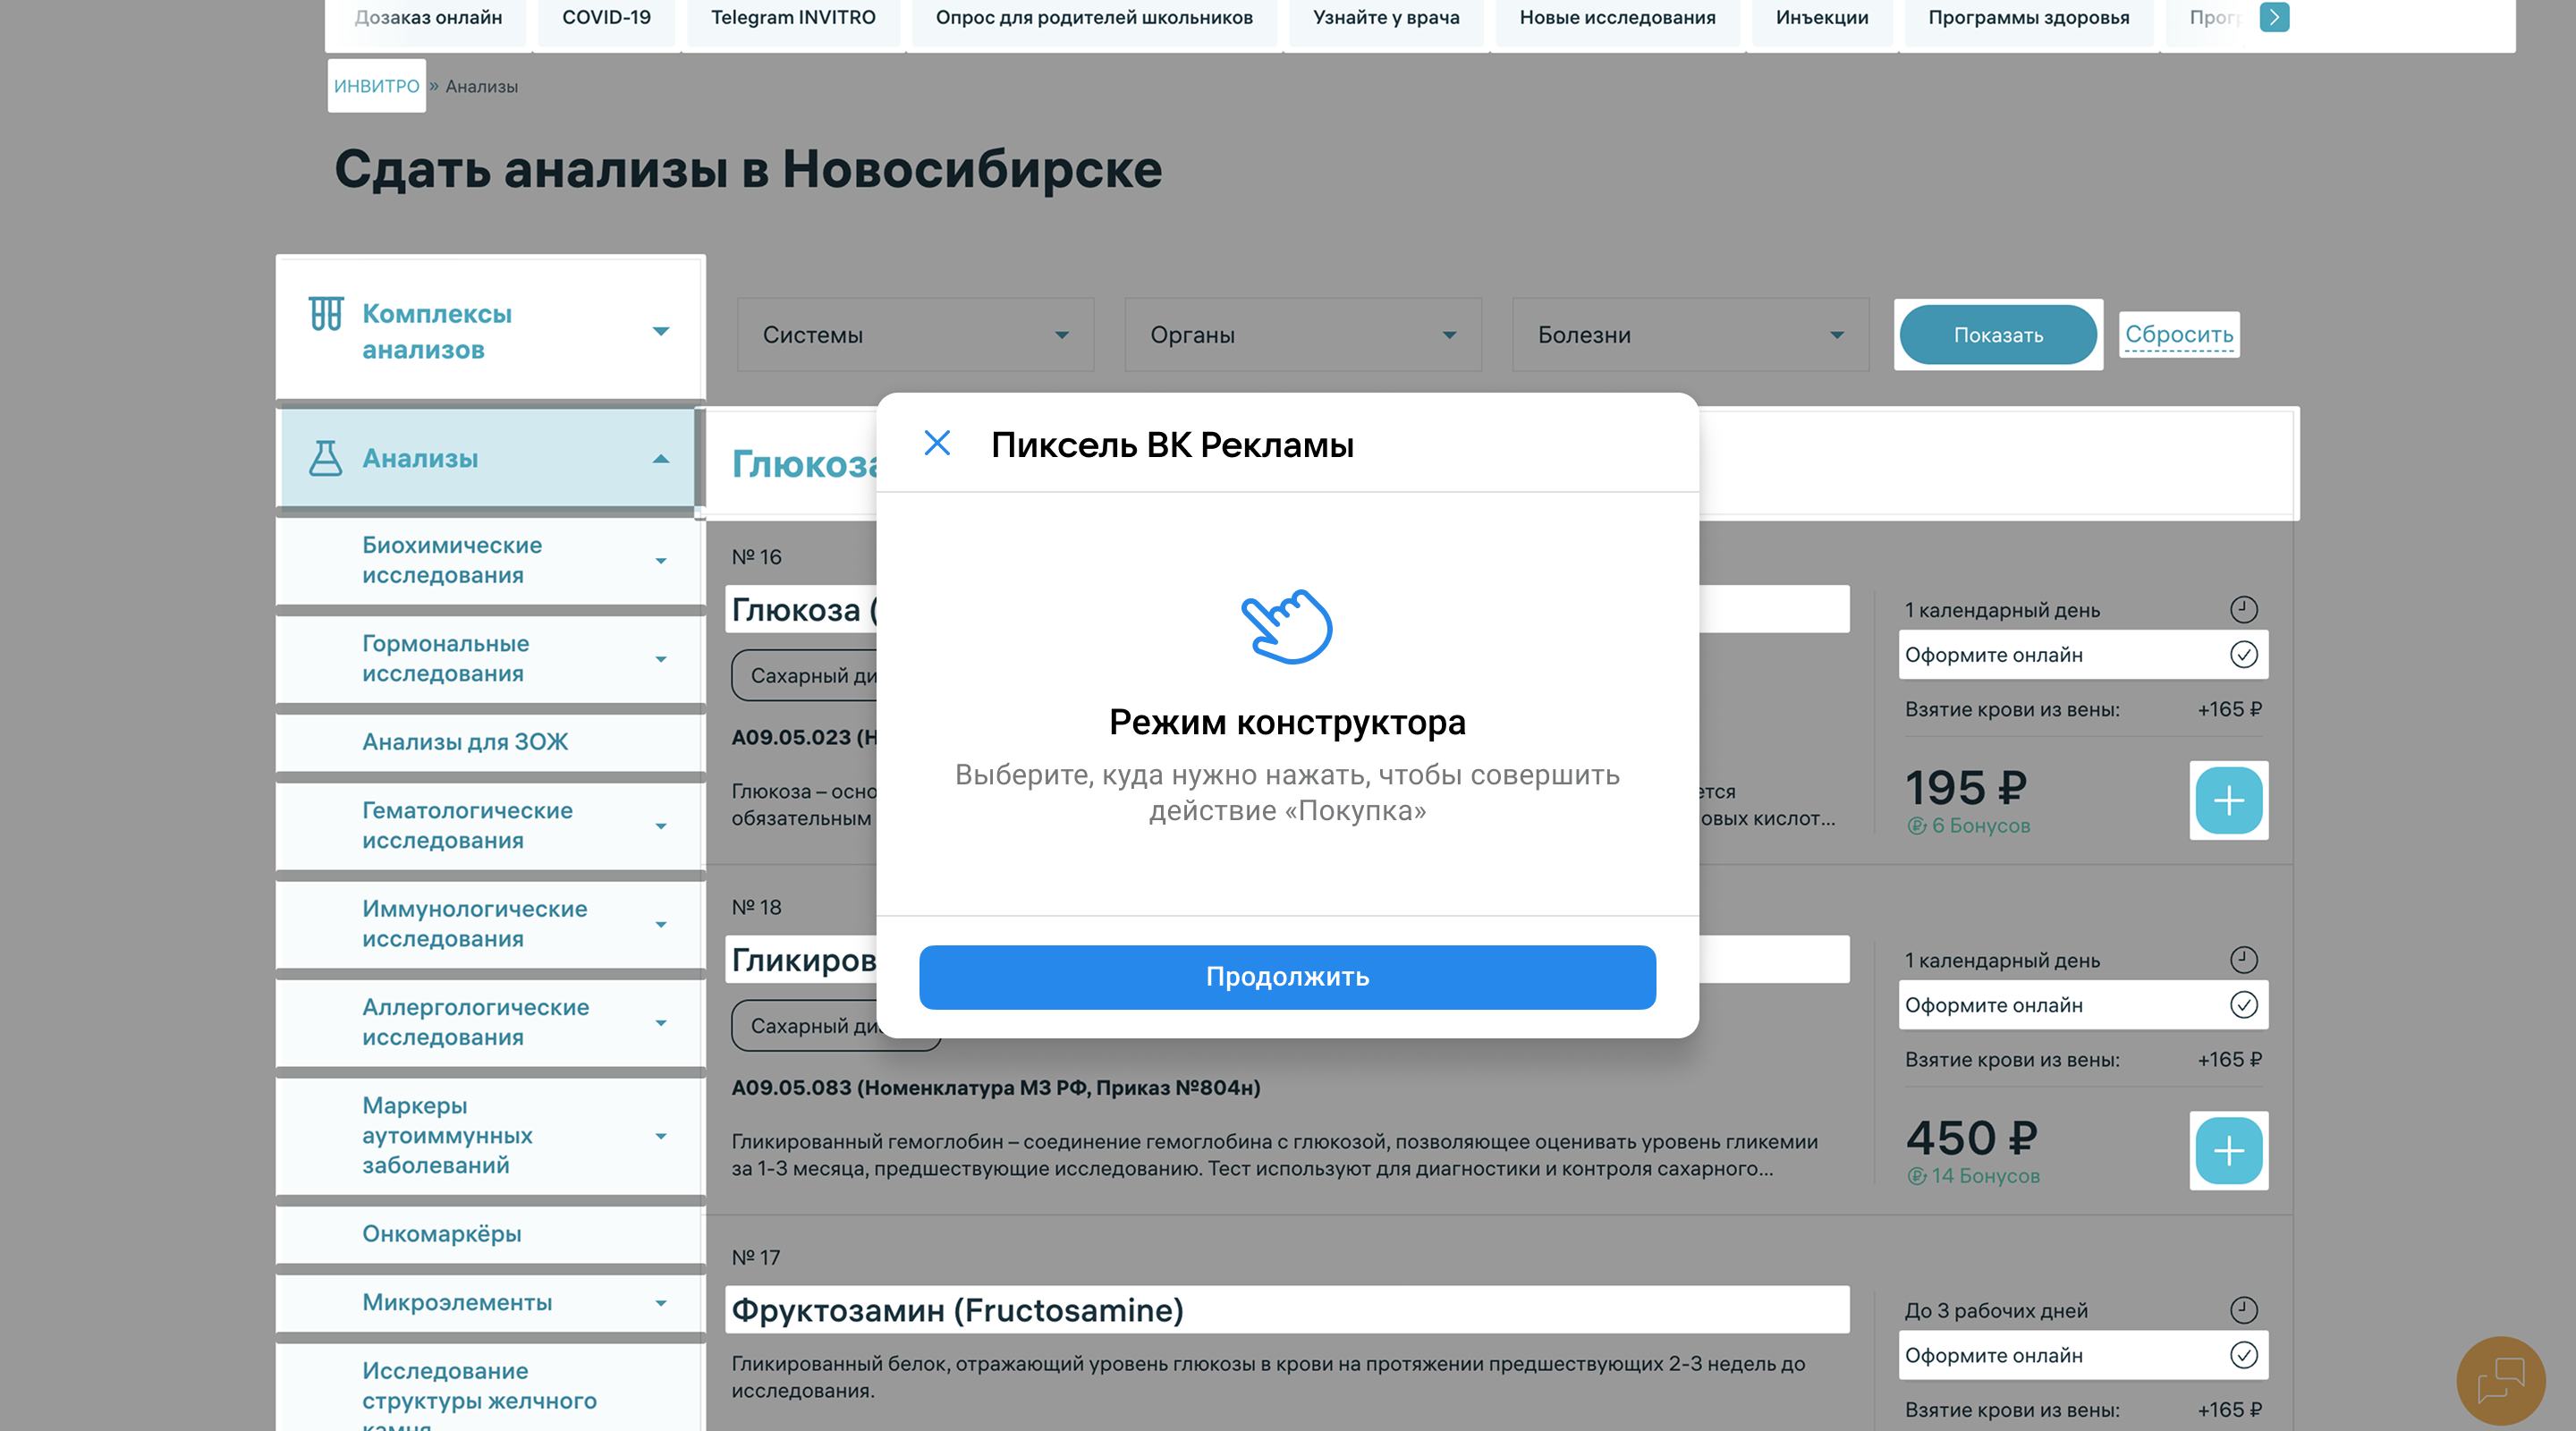Add the 450 ₽ glycated hemoglobin test to cart
Screen dimensions: 2576x1431
[2229, 1151]
